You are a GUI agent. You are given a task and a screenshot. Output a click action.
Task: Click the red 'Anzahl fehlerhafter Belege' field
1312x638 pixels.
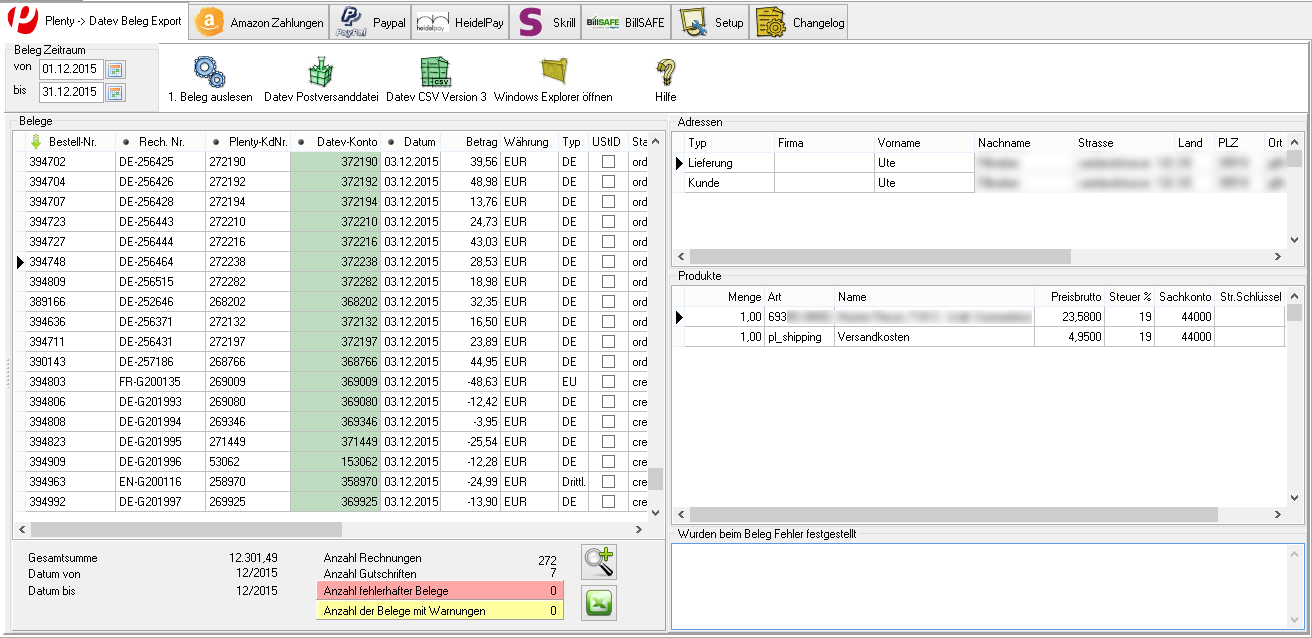[439, 591]
